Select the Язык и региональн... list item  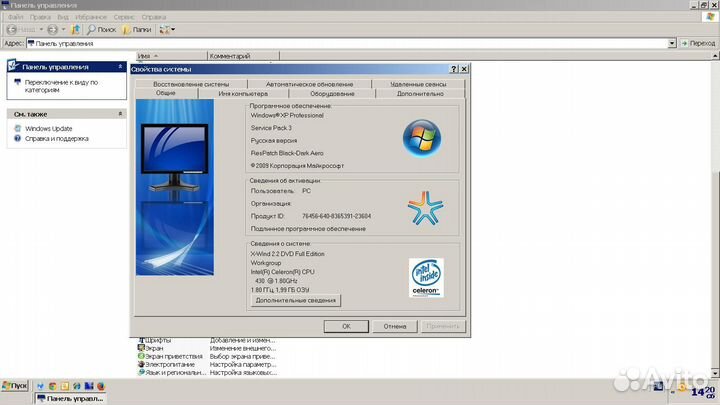point(172,372)
